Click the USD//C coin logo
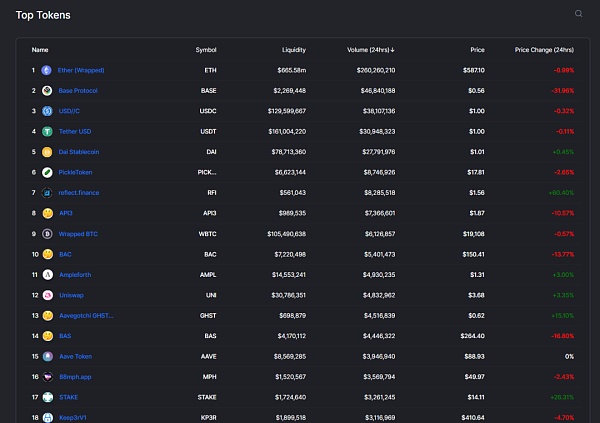600x423 pixels. (47, 111)
